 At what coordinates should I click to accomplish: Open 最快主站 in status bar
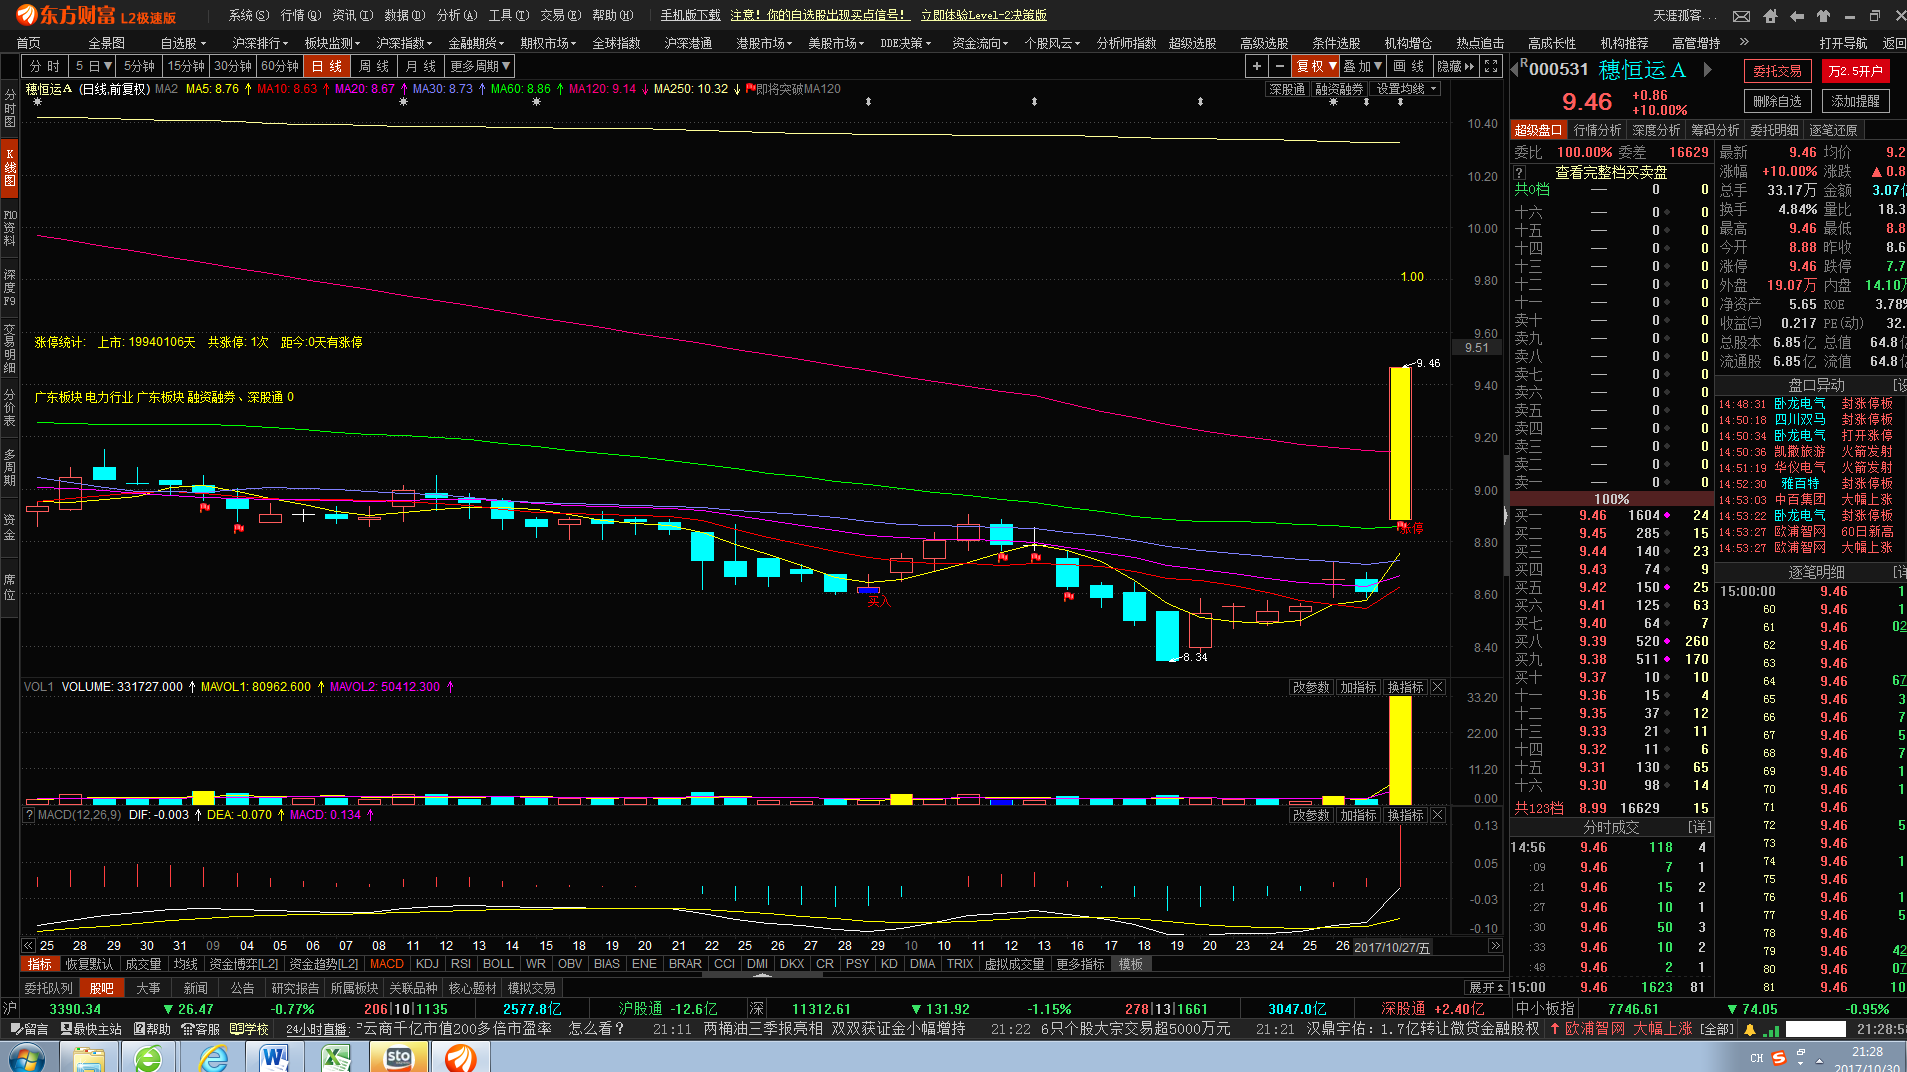coord(91,1028)
